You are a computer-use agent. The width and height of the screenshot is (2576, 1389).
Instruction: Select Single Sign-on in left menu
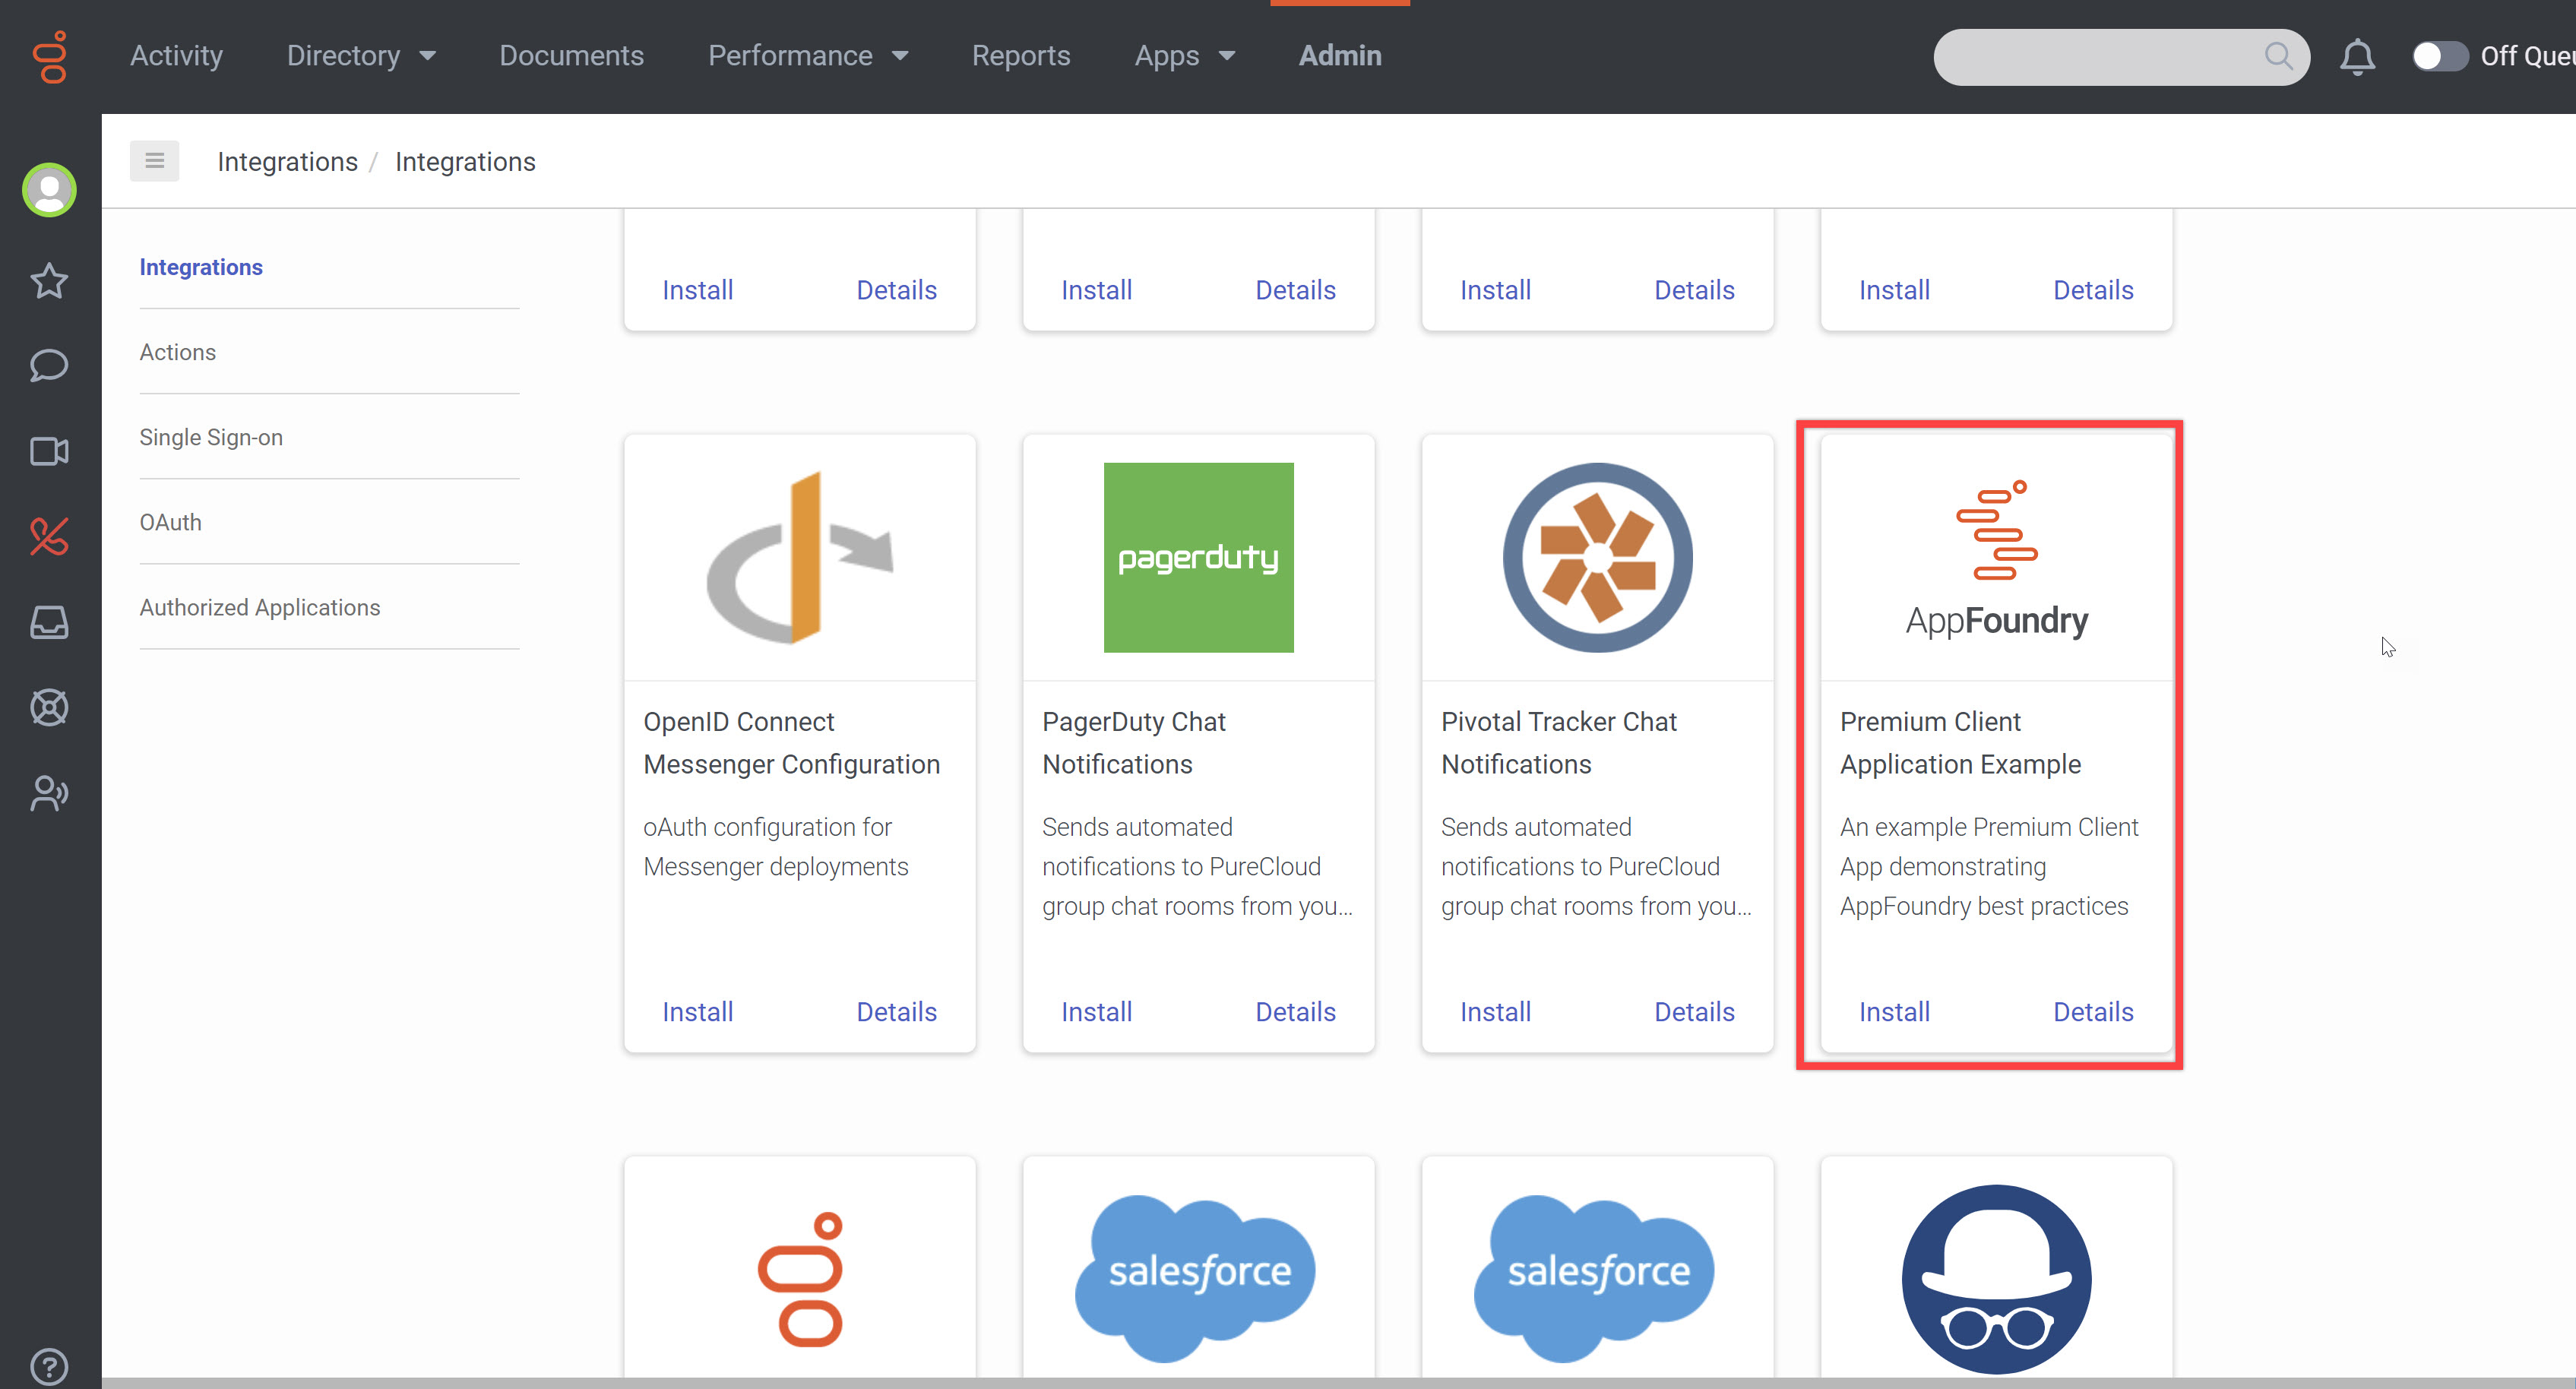coord(211,437)
